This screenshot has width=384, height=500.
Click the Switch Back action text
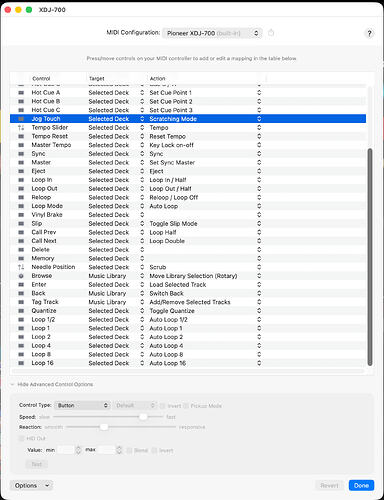166,293
